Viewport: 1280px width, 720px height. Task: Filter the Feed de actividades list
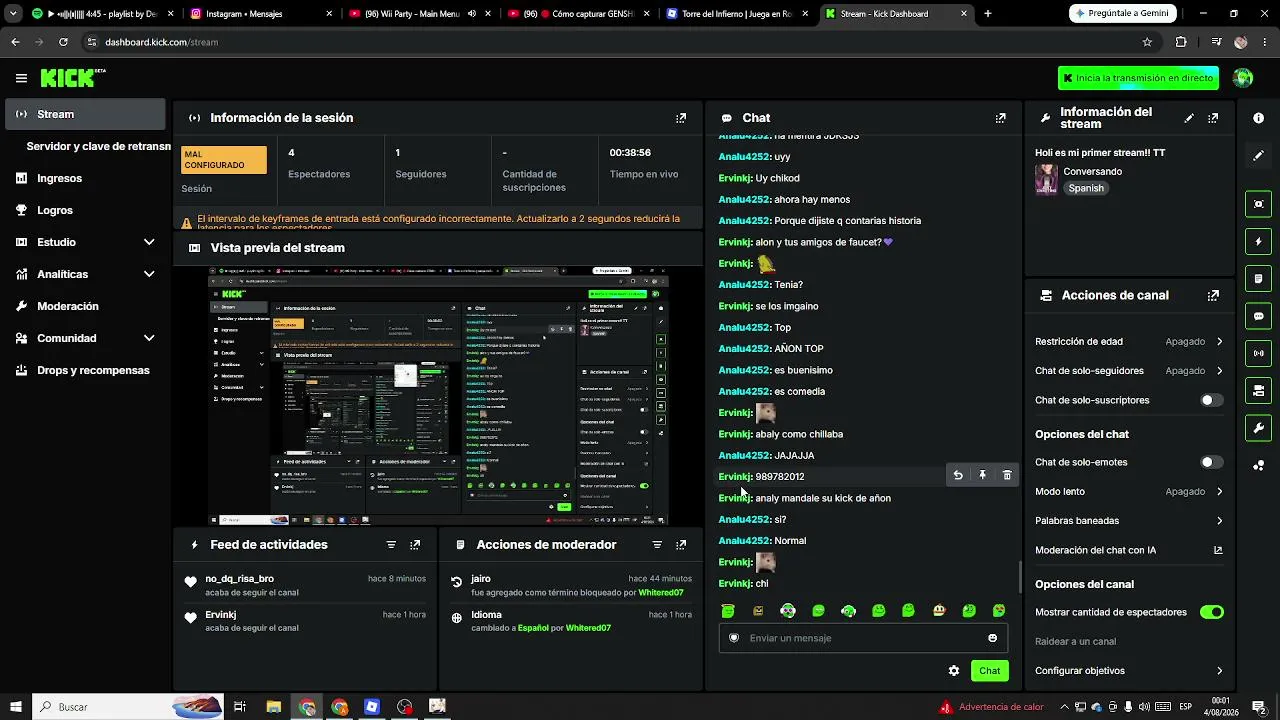click(391, 545)
